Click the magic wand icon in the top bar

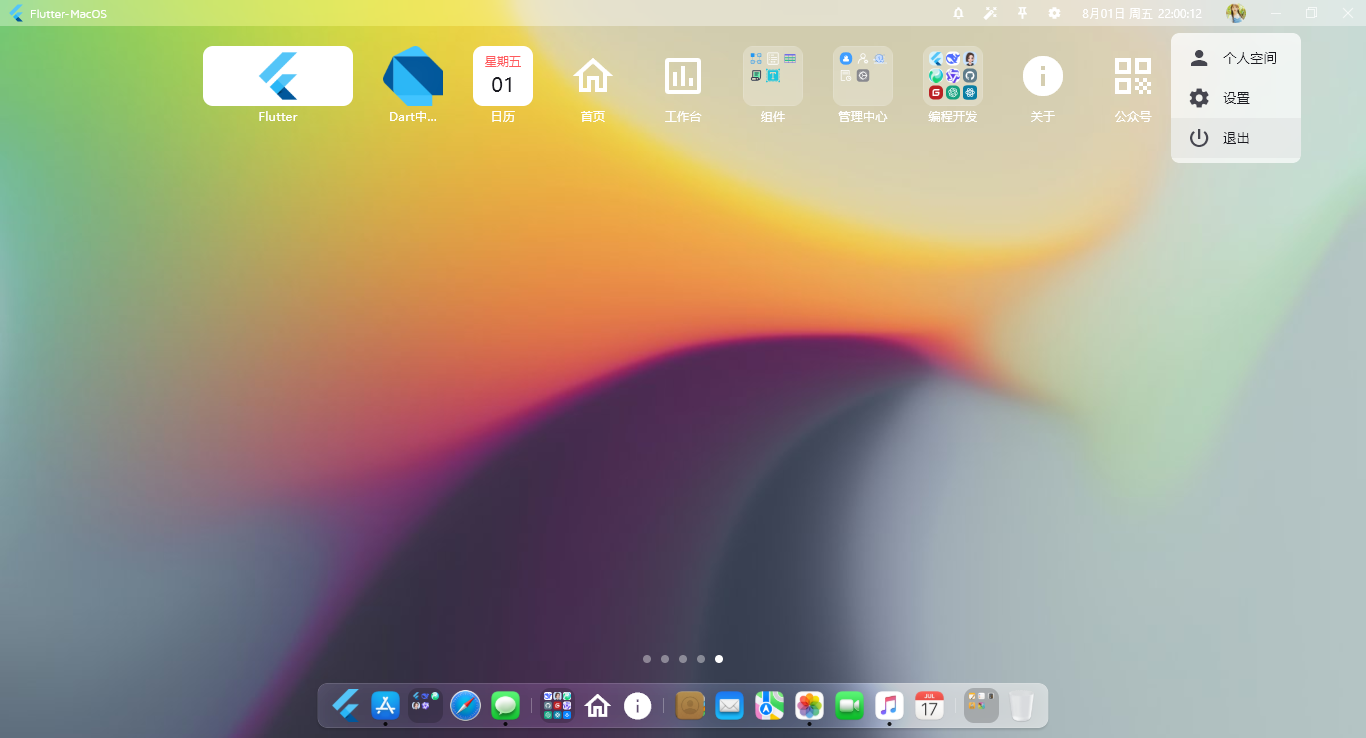pyautogui.click(x=990, y=13)
